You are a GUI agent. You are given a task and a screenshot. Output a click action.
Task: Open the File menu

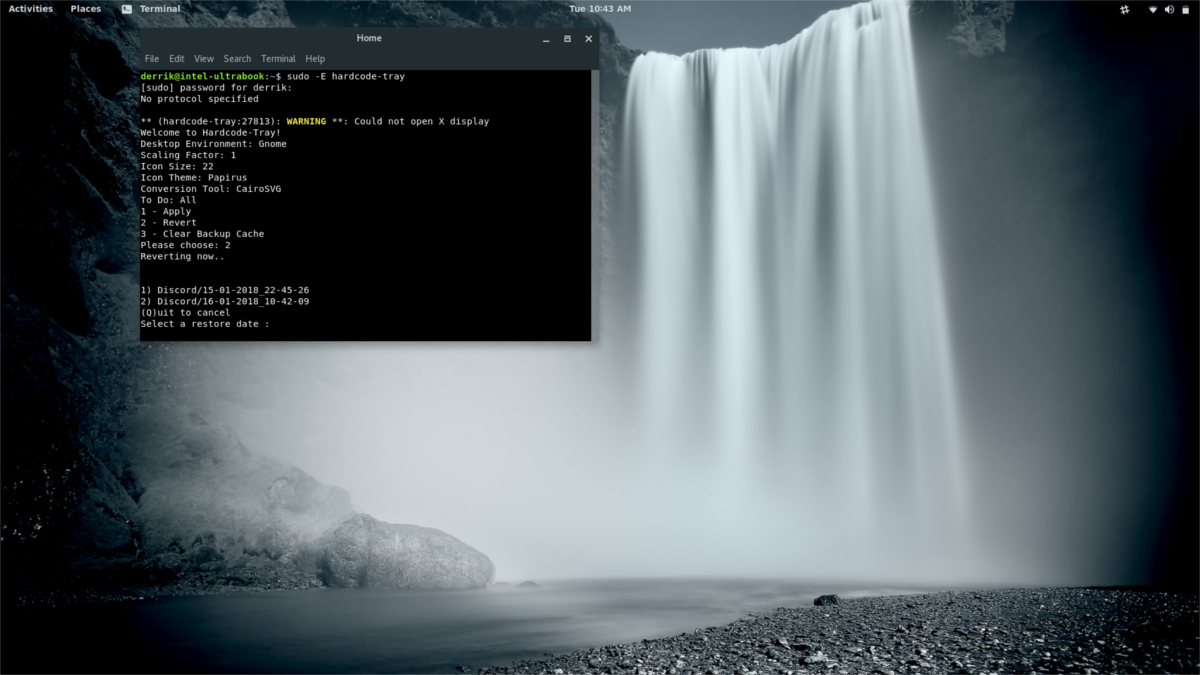[152, 59]
